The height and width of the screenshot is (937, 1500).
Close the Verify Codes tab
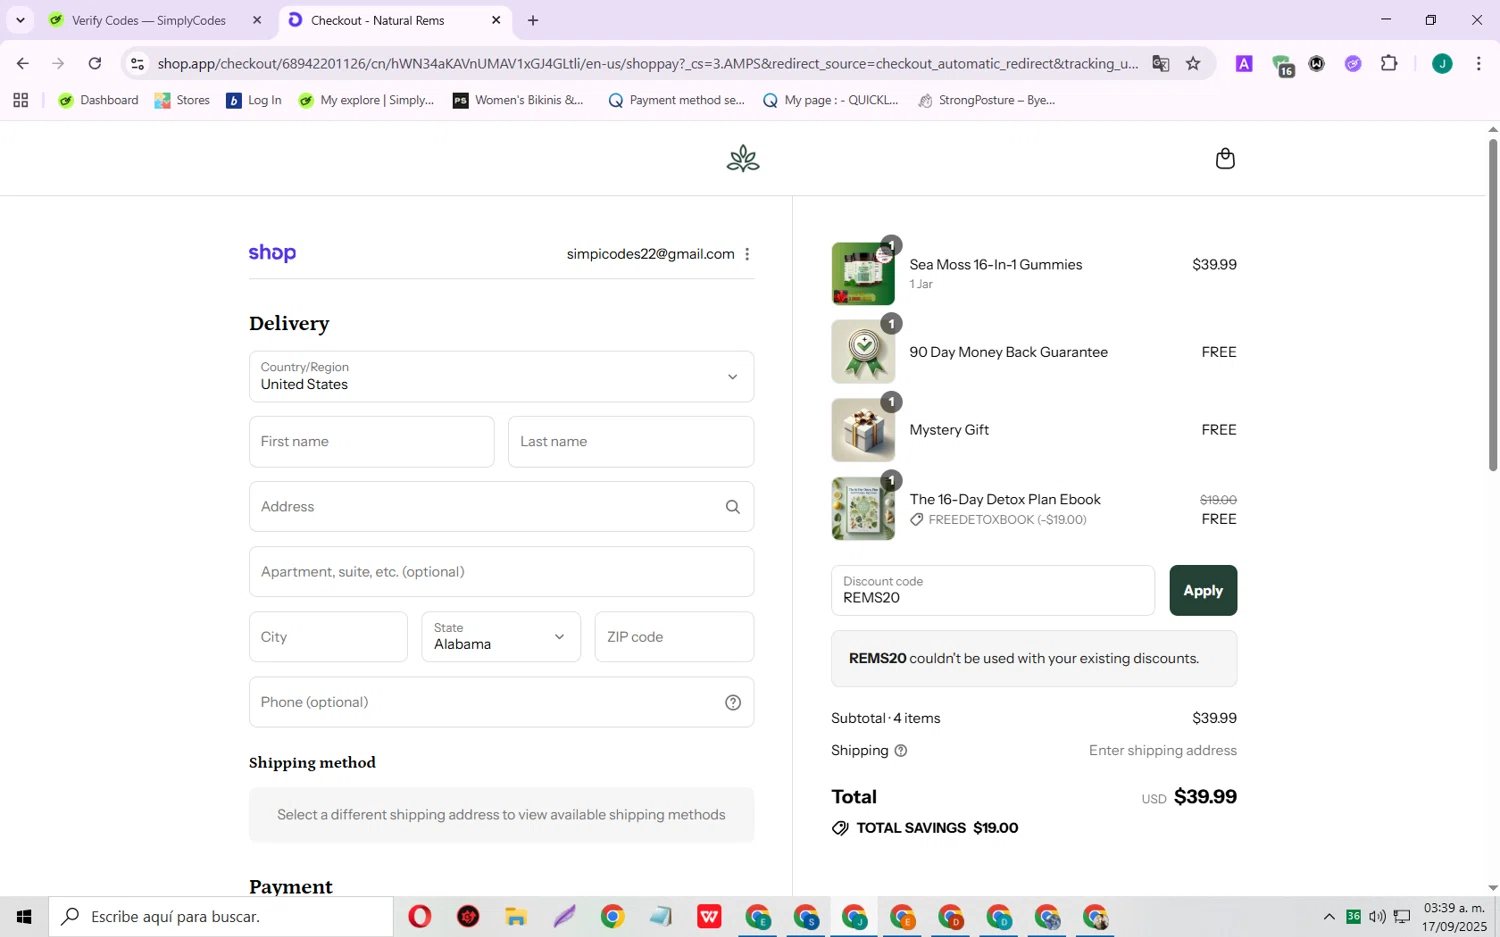coord(257,20)
